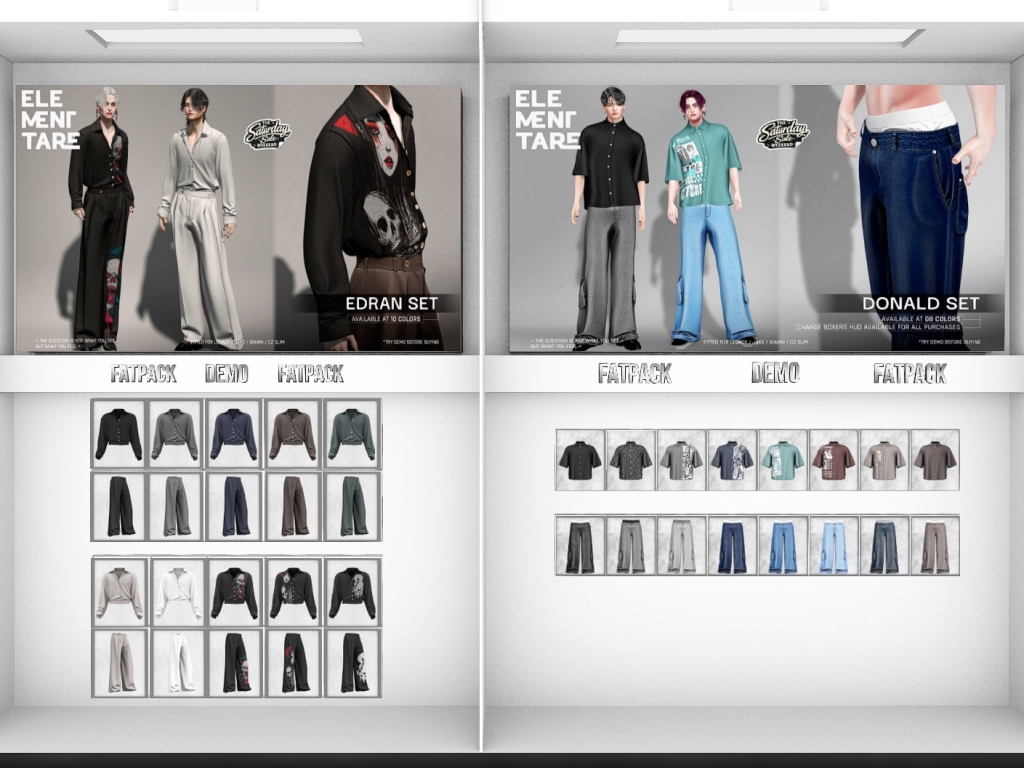Choose the gray Edran shirt swatch
Viewport: 1024px width, 768px height.
[176, 435]
